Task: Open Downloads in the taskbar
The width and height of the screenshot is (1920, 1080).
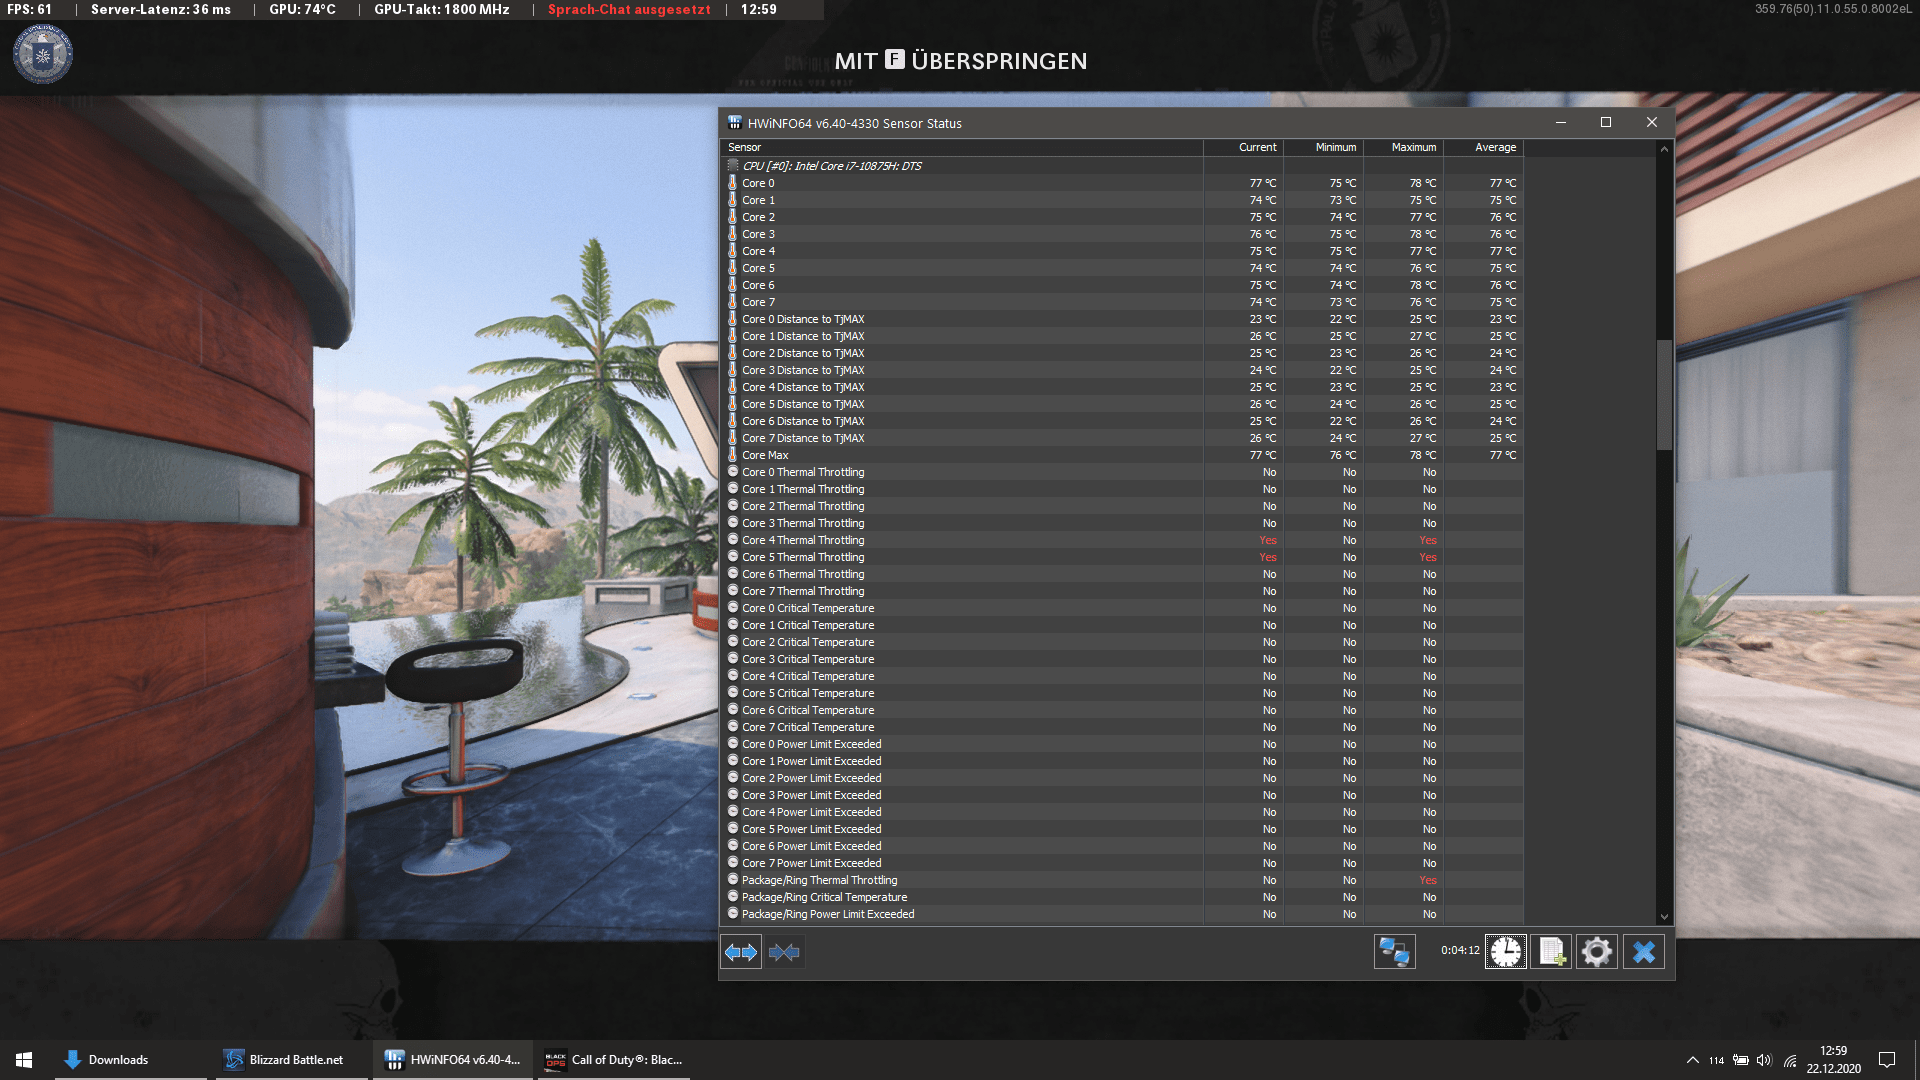Action: pos(130,1060)
